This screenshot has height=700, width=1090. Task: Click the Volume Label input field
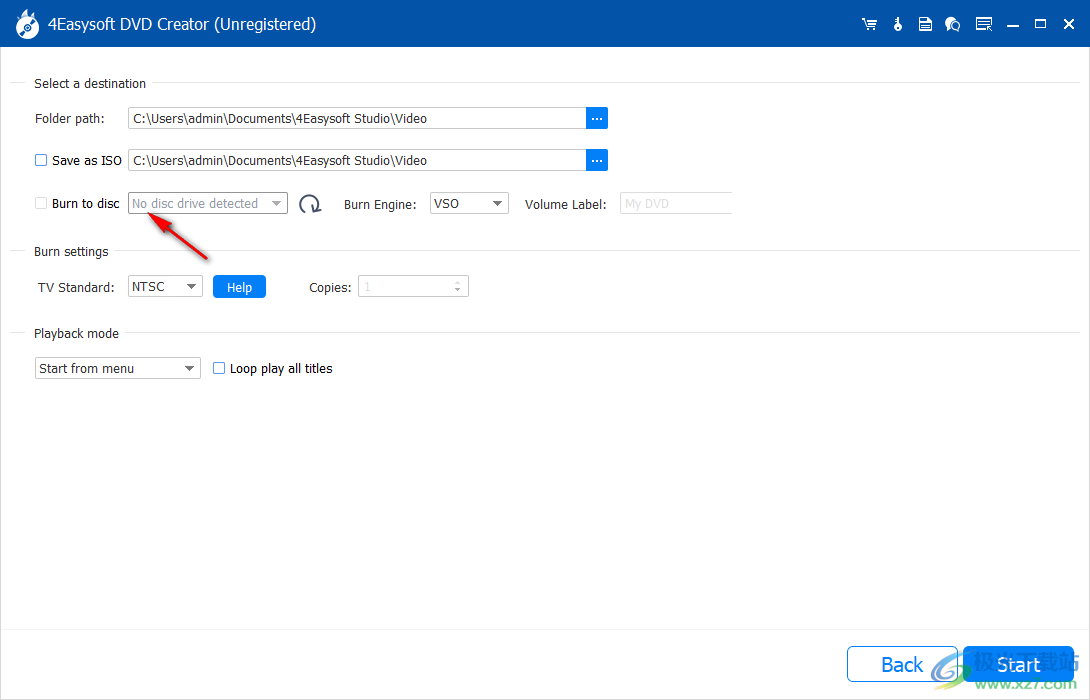[676, 203]
